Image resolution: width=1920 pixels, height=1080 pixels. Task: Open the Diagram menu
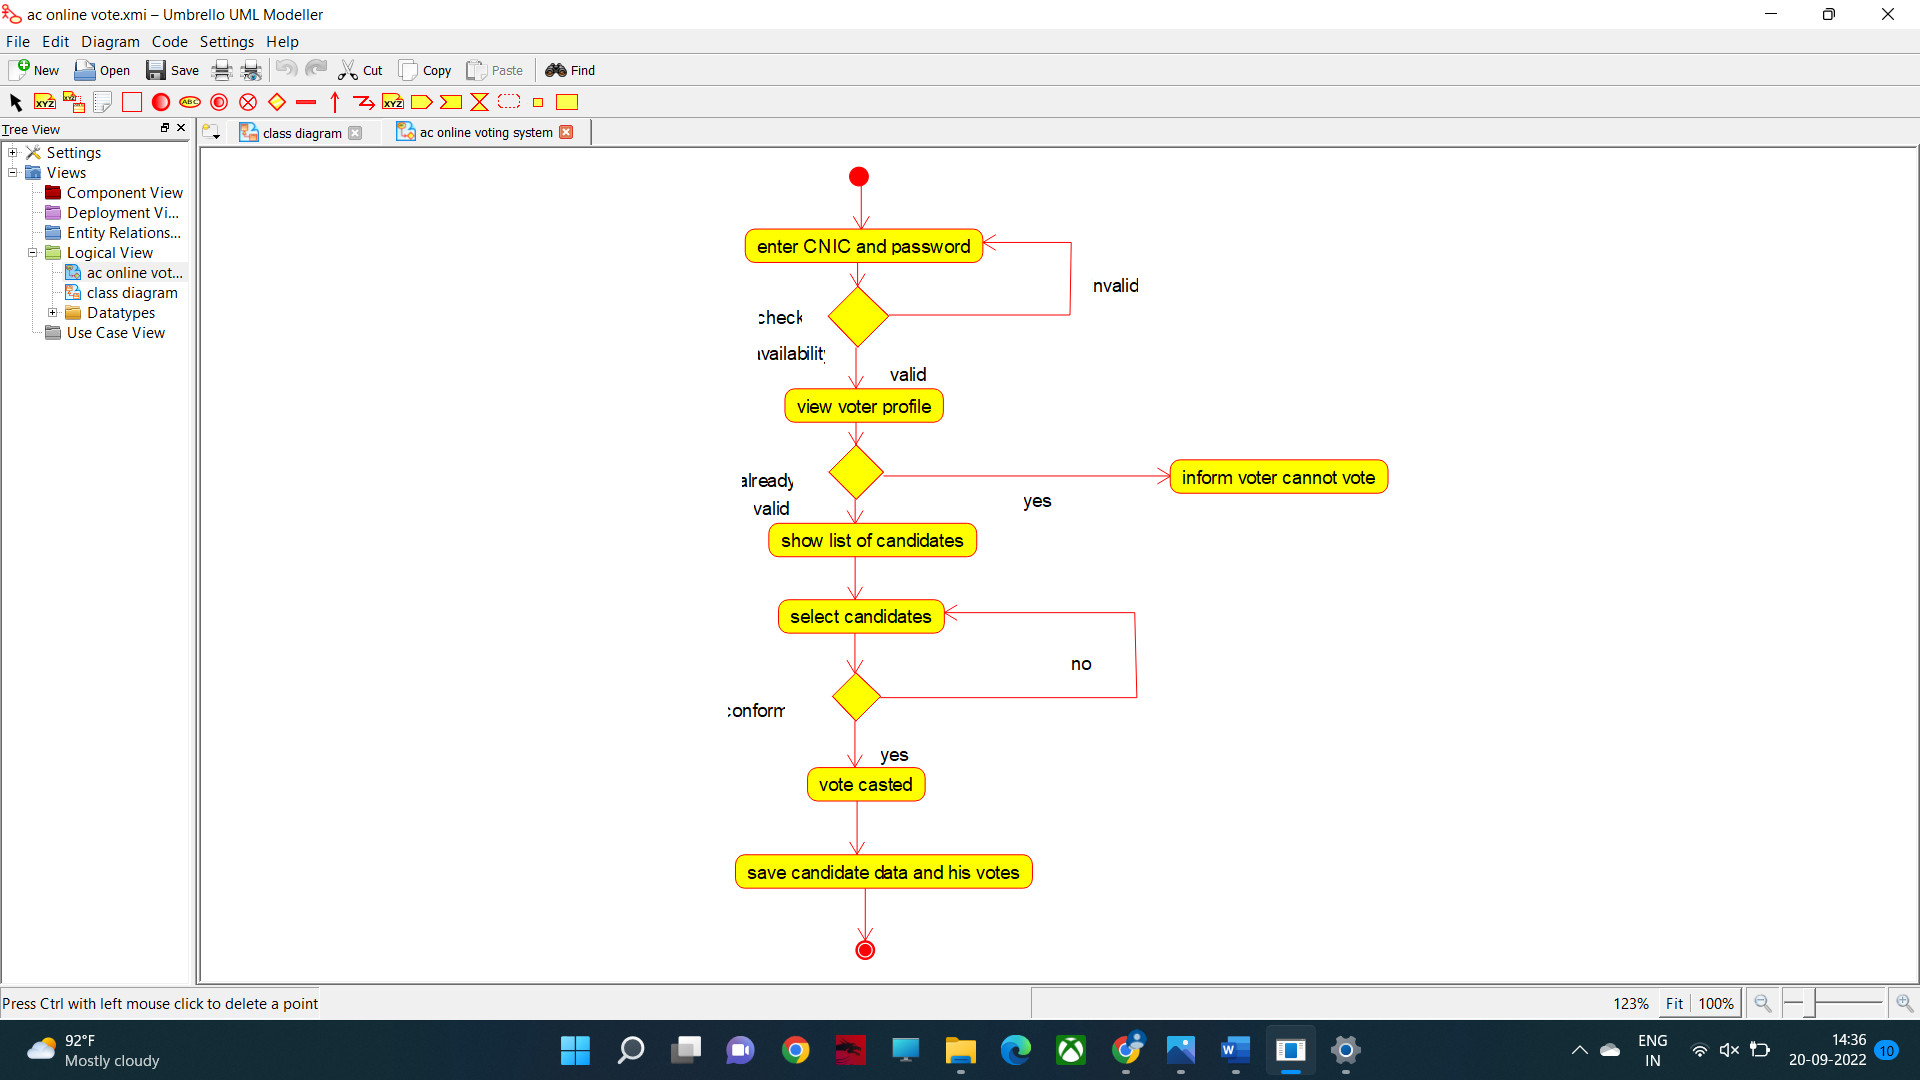pos(110,41)
